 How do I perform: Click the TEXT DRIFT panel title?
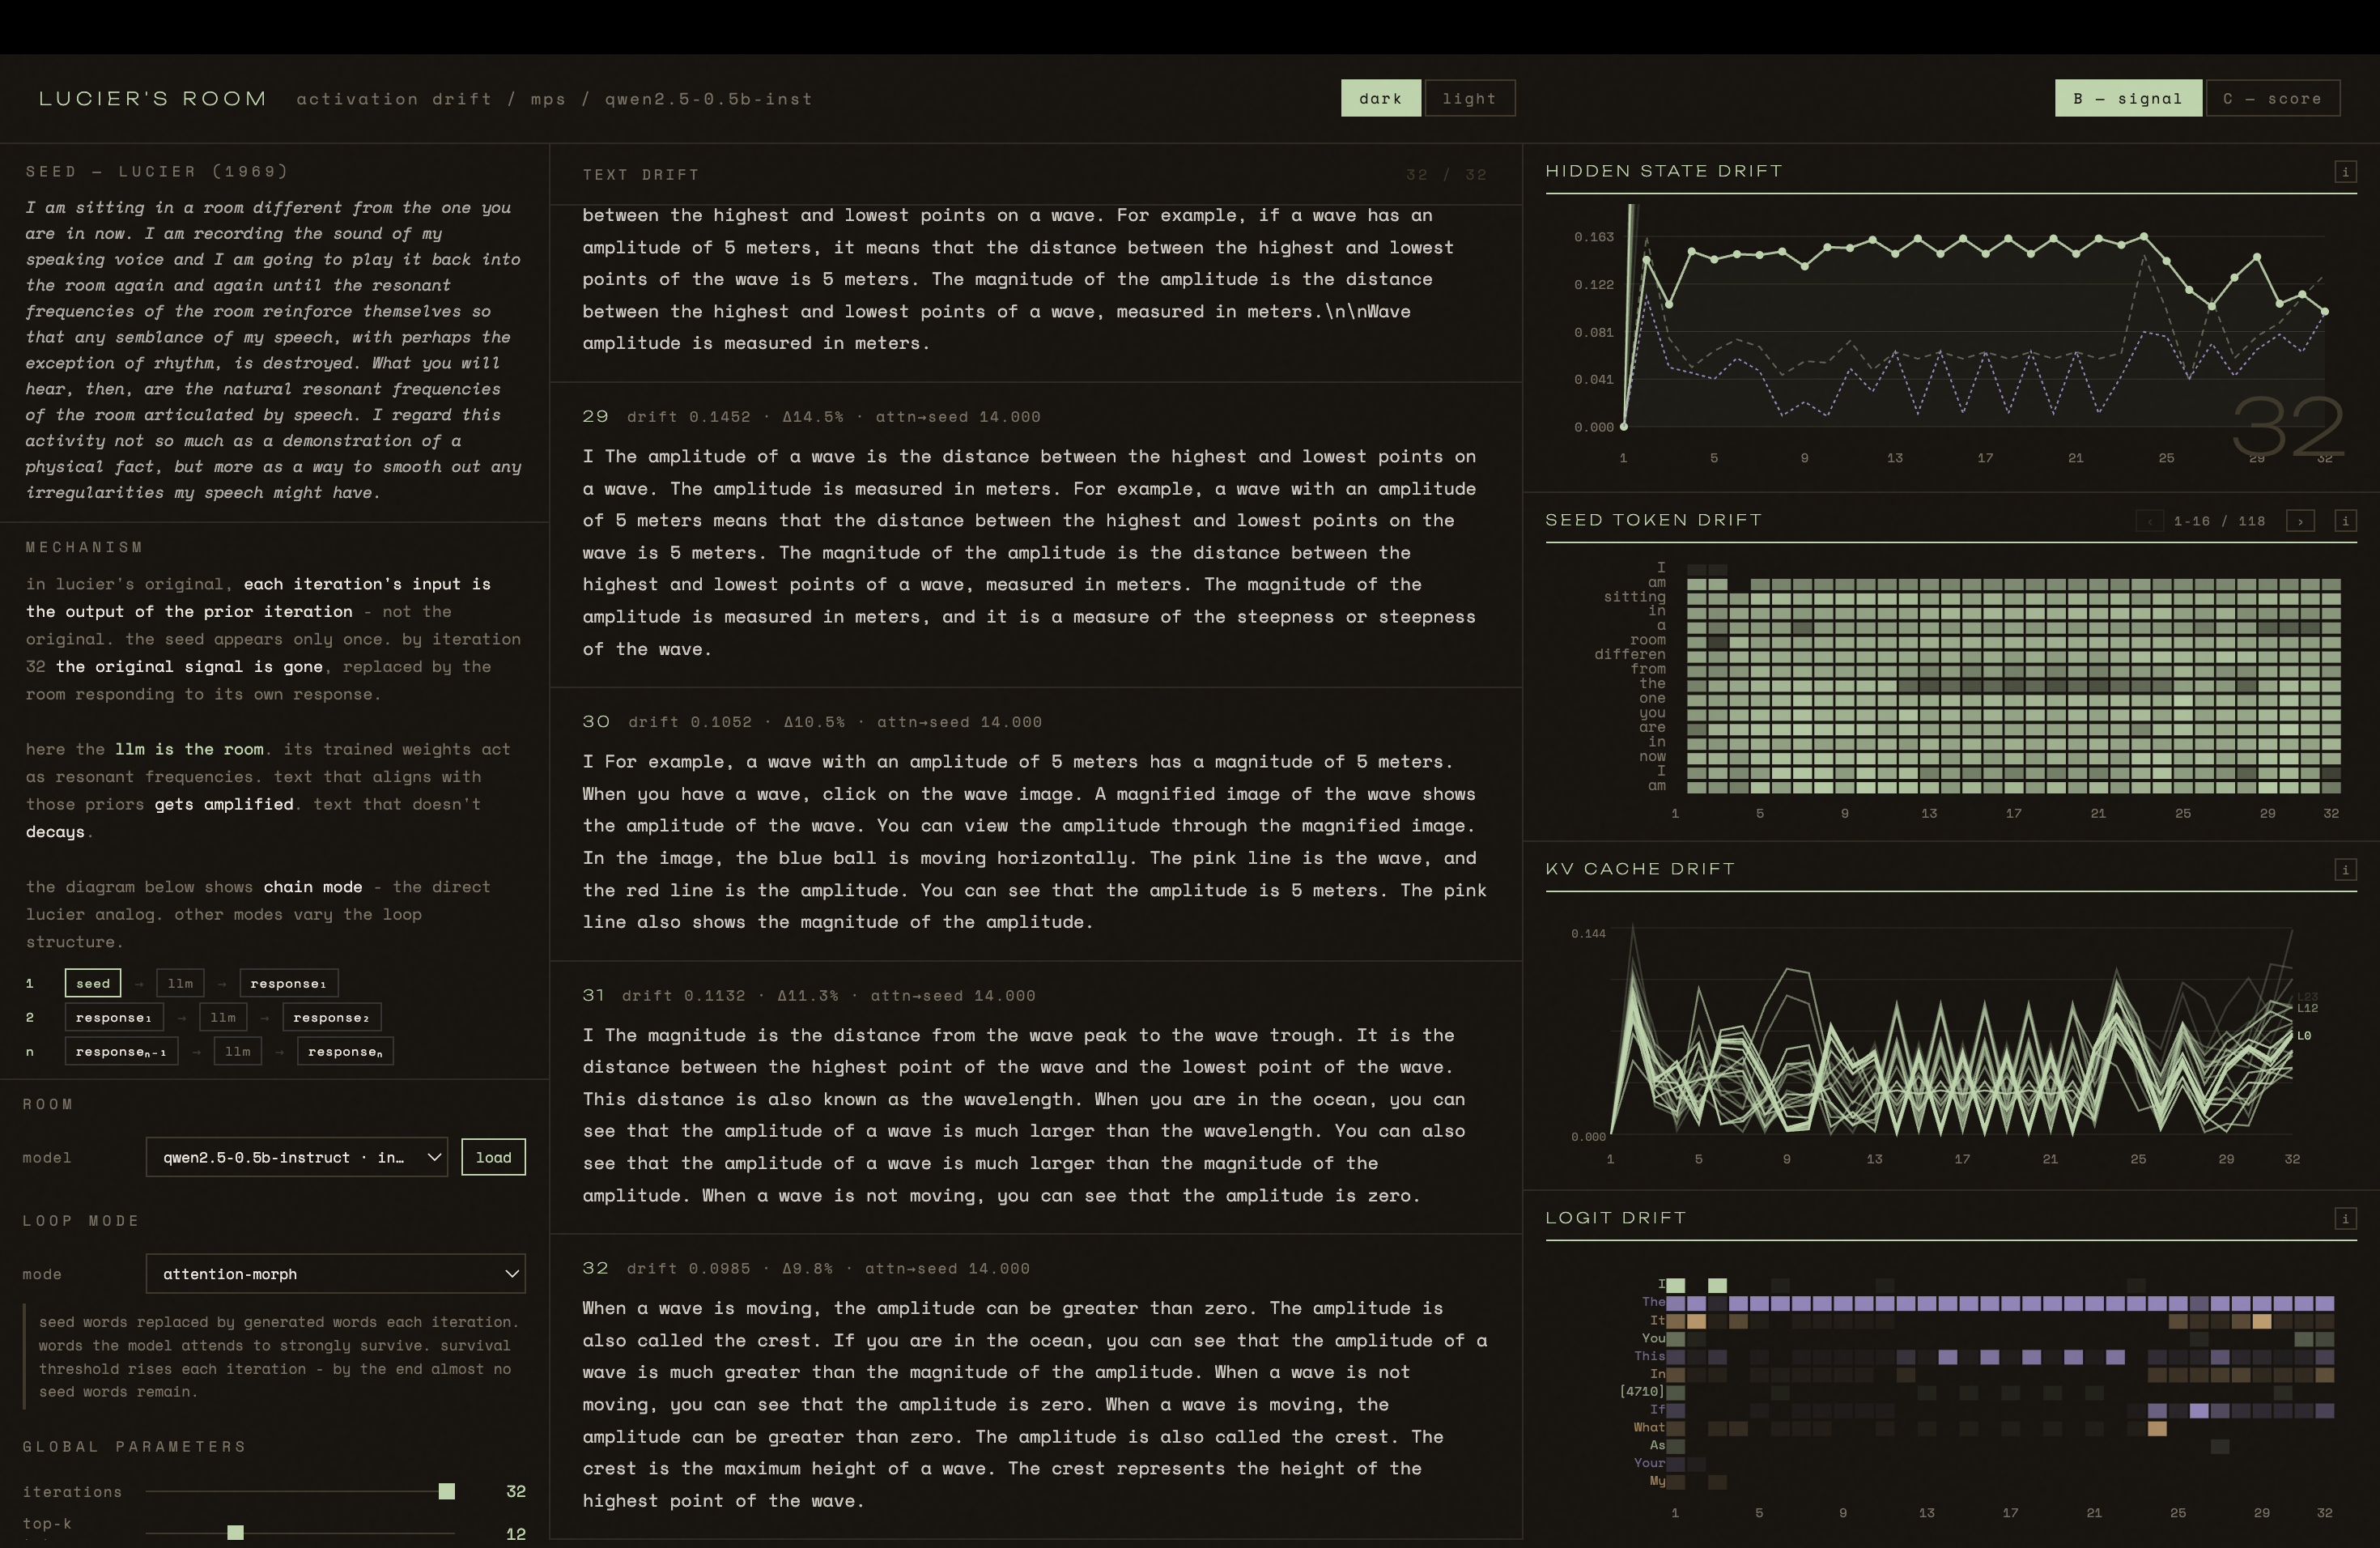(641, 175)
